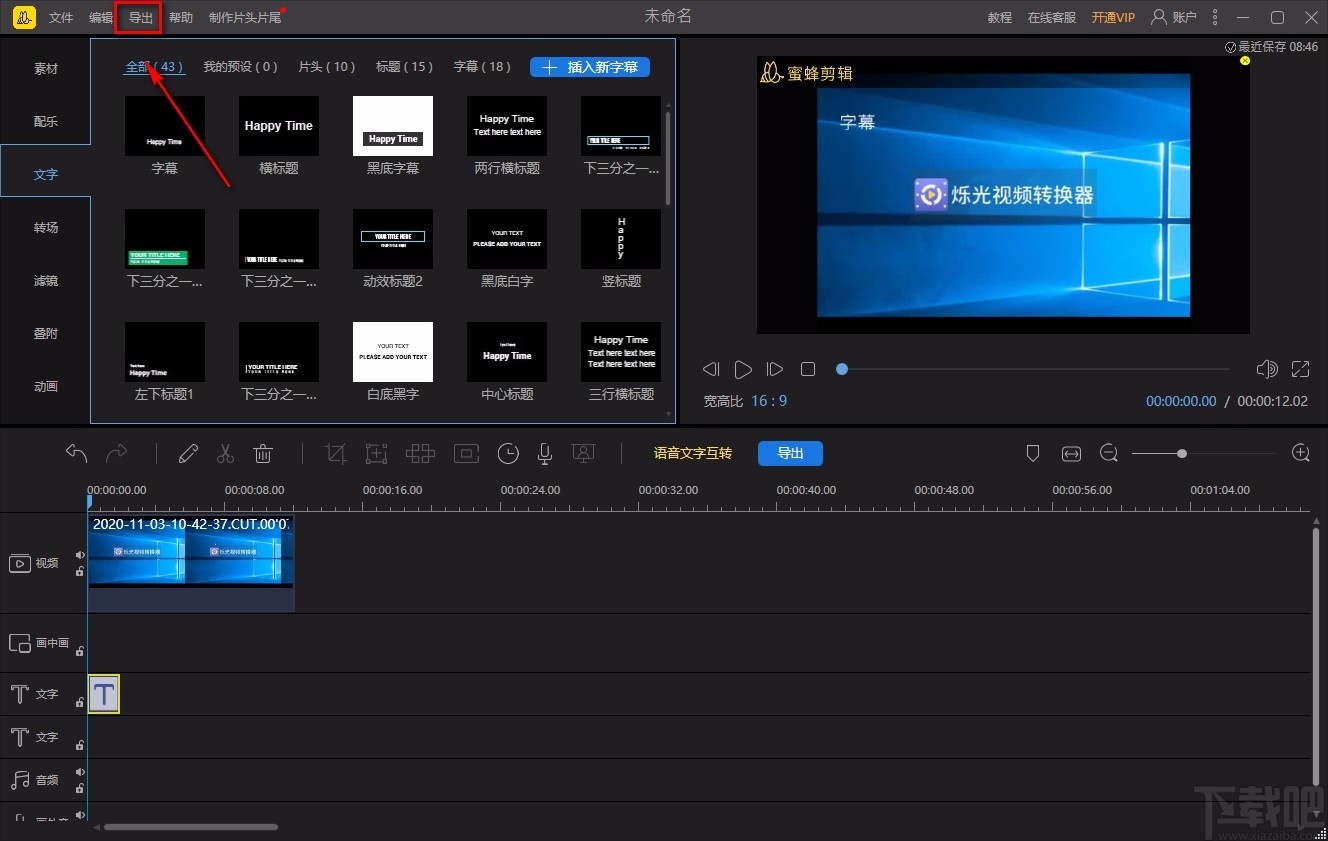Lock the empty second 文字 track
The width and height of the screenshot is (1328, 841).
(x=80, y=745)
